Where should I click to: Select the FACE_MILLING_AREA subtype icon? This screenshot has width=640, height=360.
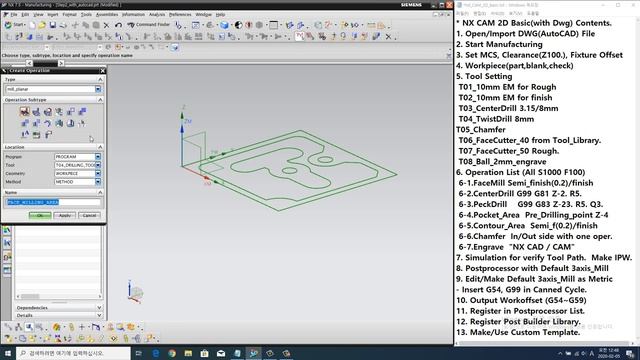pos(24,111)
